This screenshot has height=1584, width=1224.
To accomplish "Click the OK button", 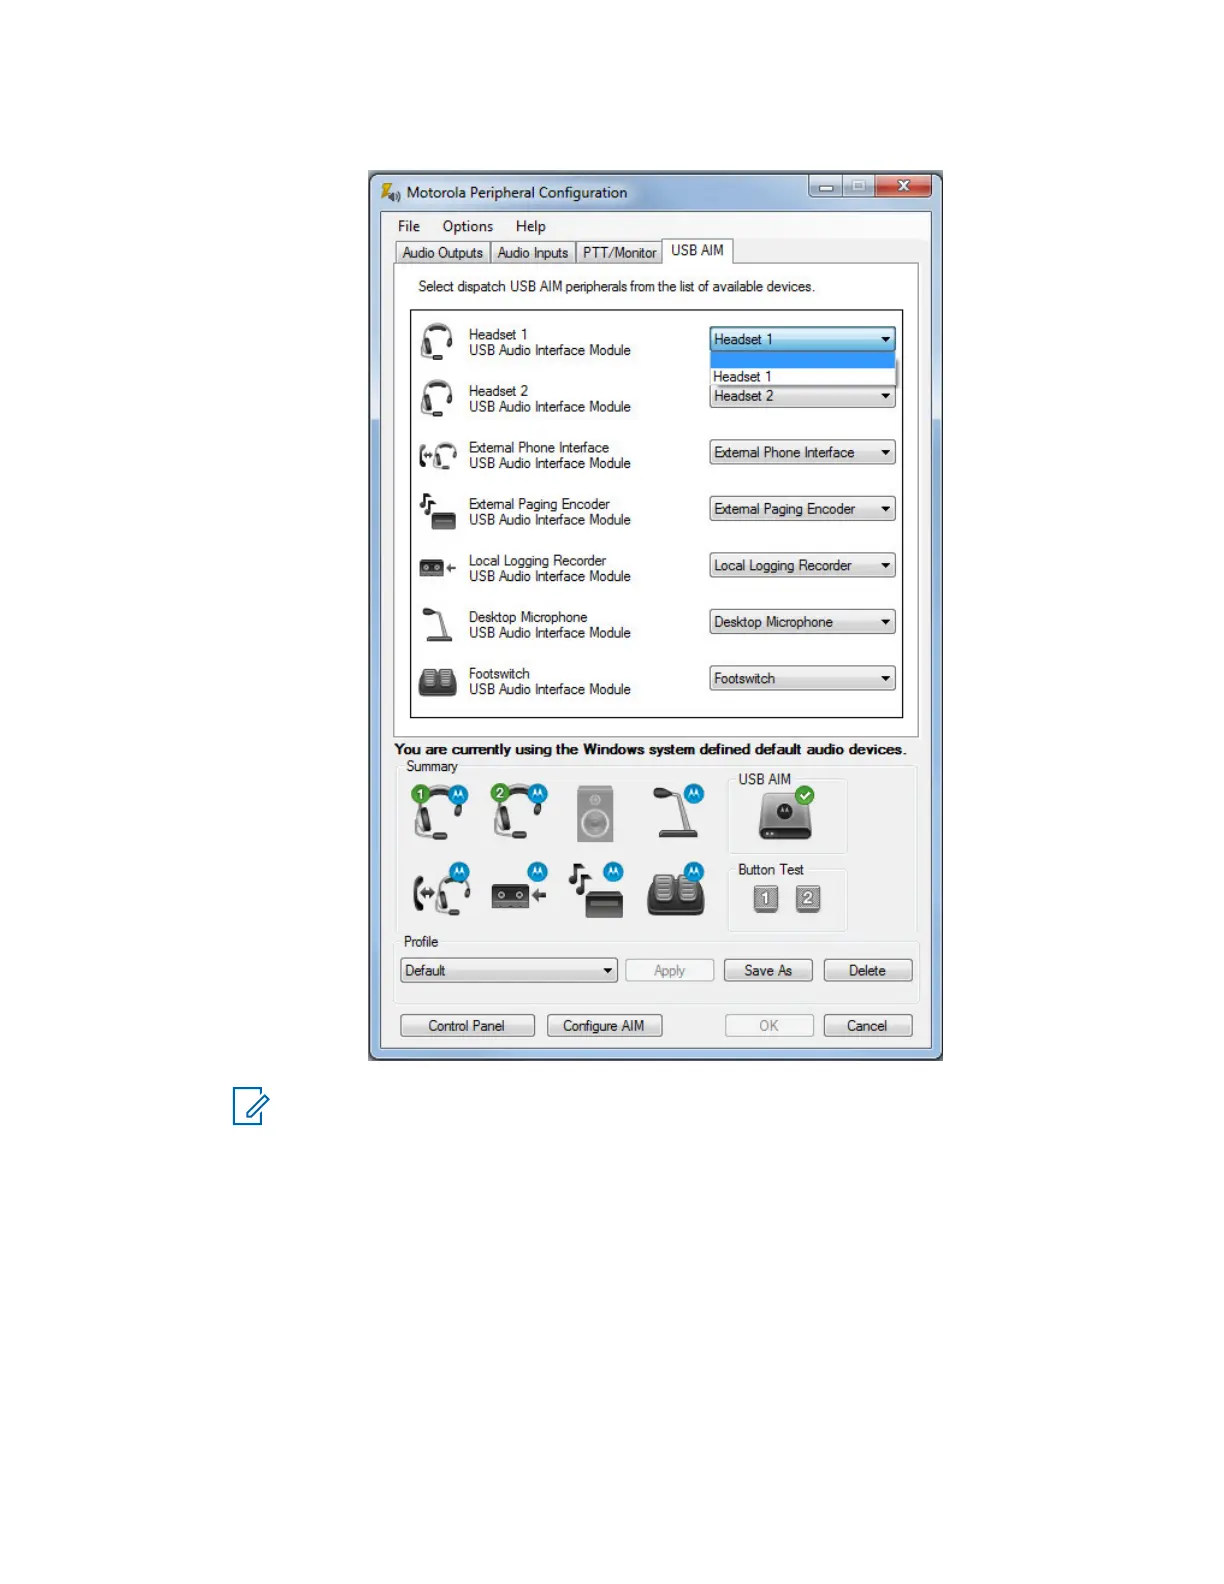I will click(x=768, y=1026).
